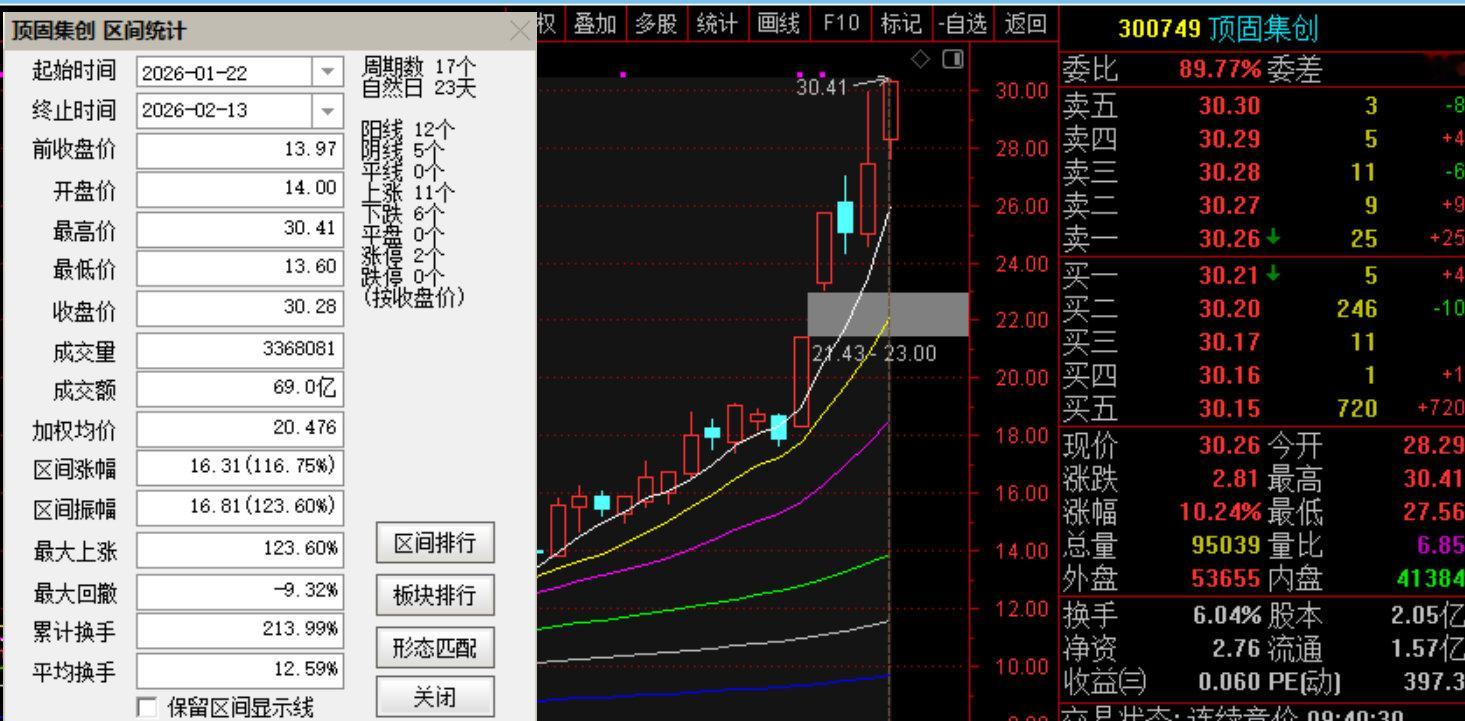Enable the 保留区间显示线 checkbox

(x=146, y=709)
